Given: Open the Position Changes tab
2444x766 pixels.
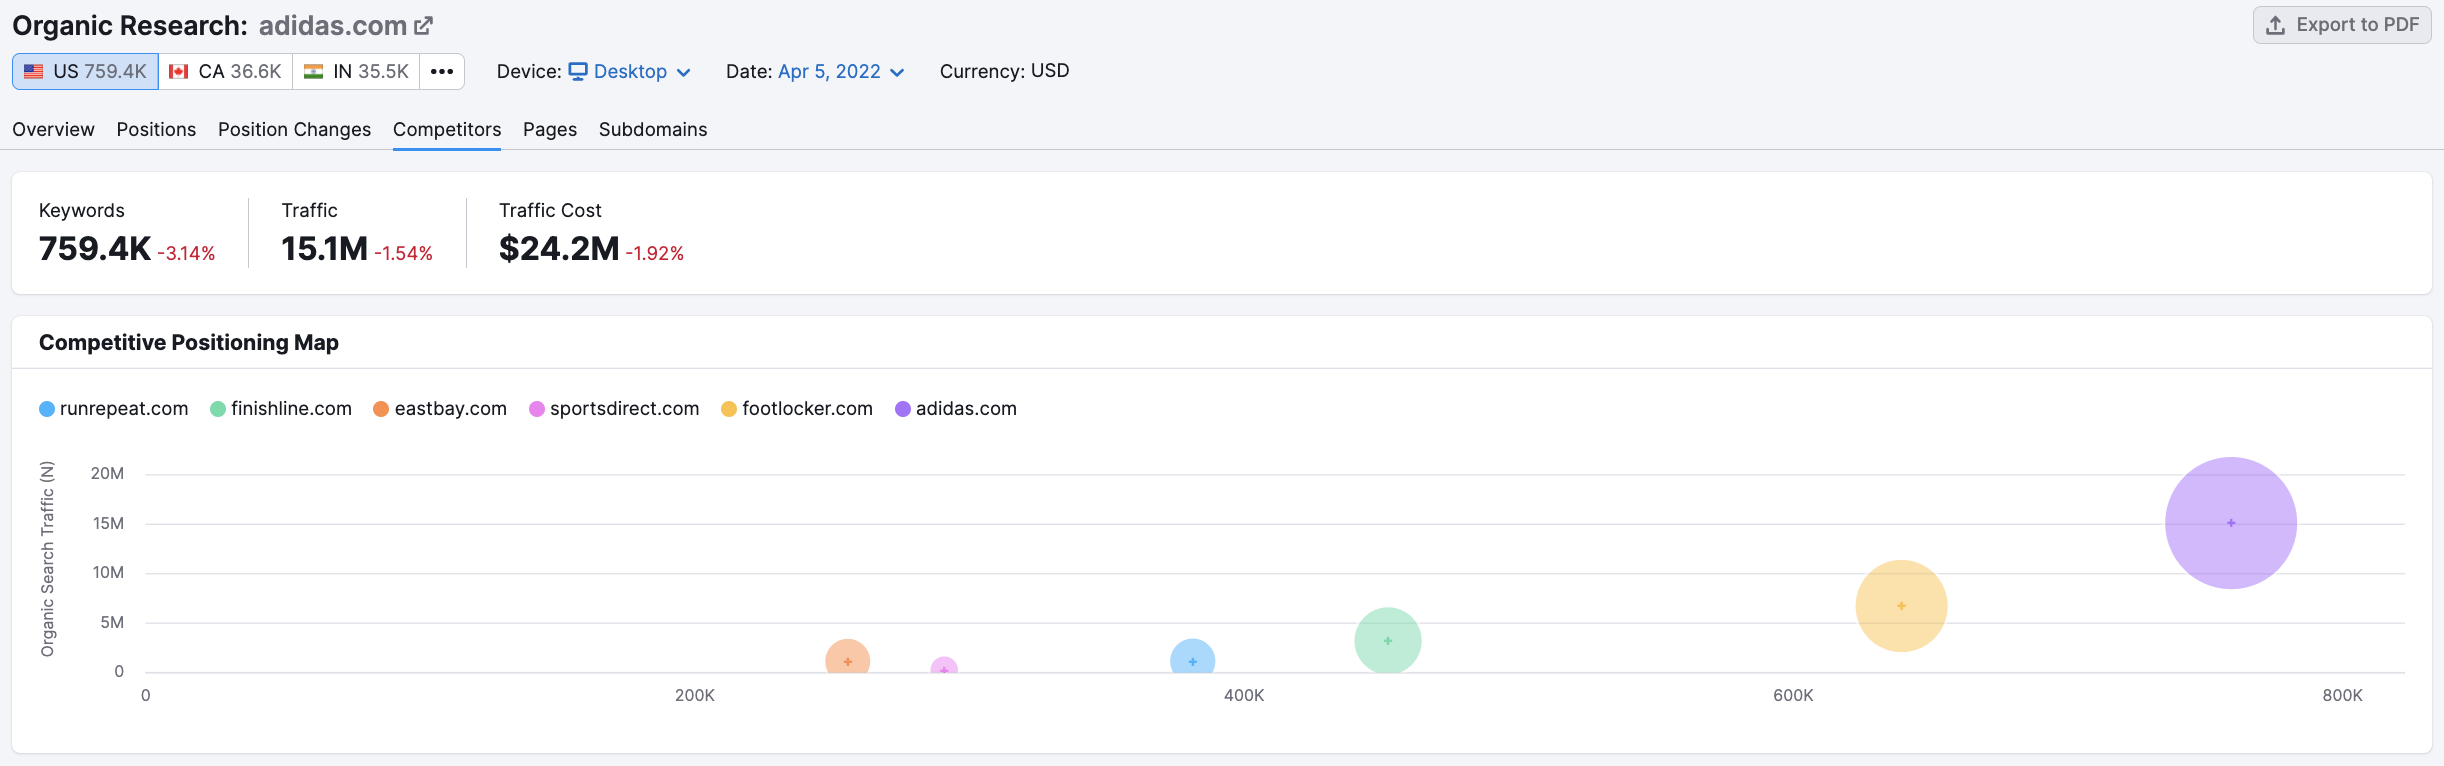Looking at the screenshot, I should [x=294, y=130].
